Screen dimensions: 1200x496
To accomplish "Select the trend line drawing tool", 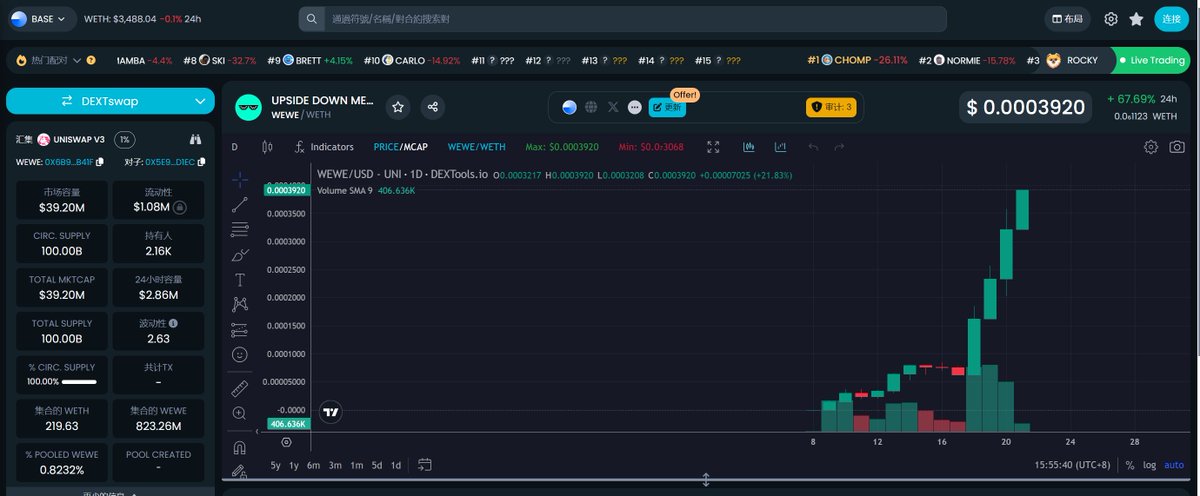I will 240,204.
